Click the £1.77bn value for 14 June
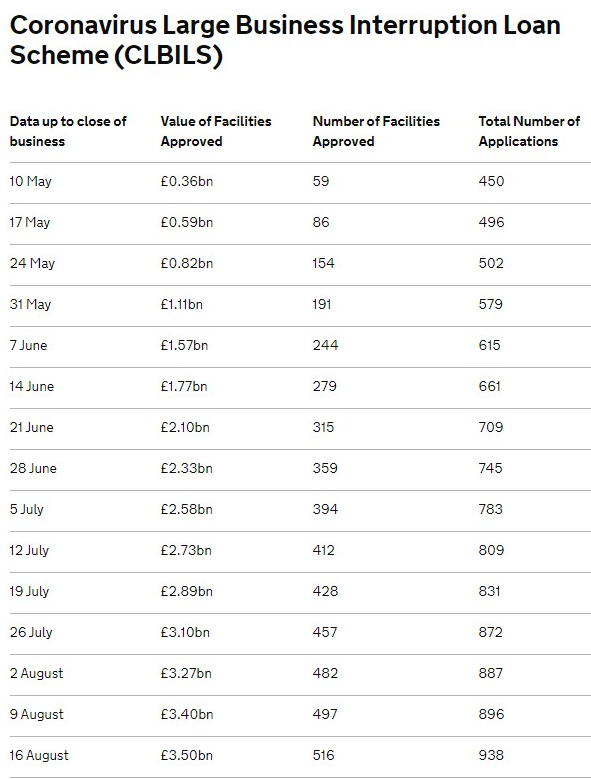The height and width of the screenshot is (779, 591). [184, 387]
